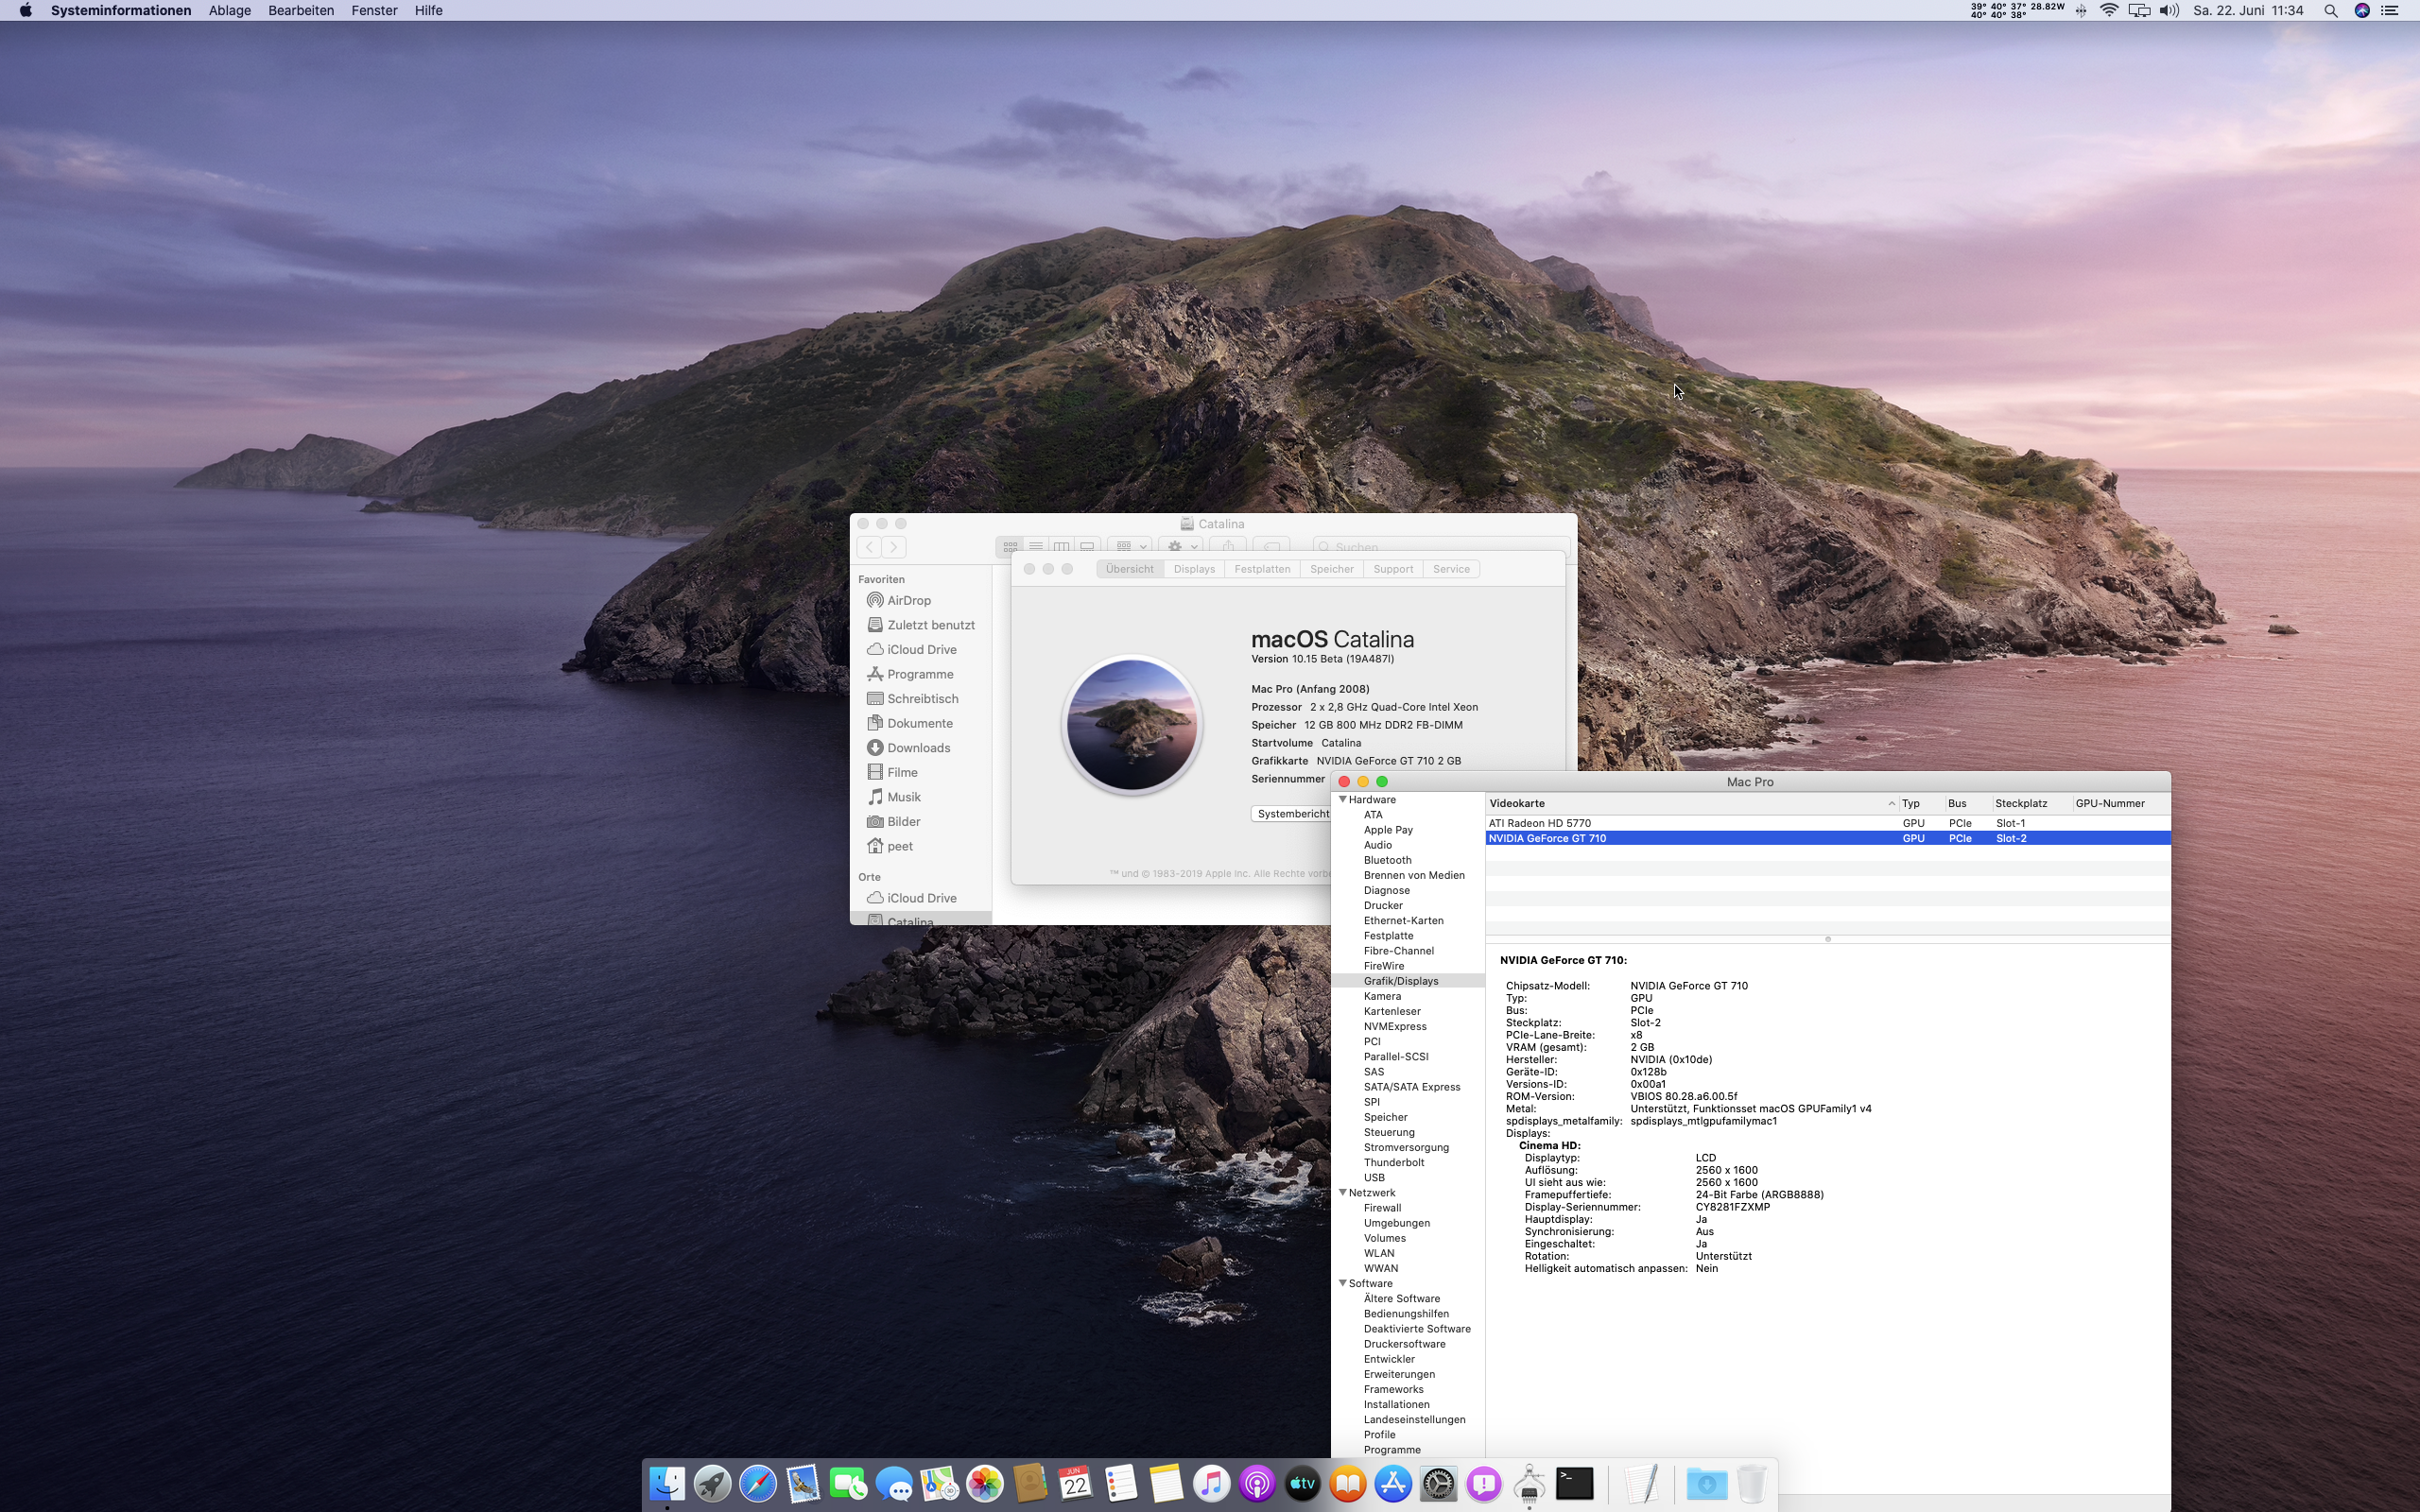
Task: Click the Systembericht button
Action: point(1292,814)
